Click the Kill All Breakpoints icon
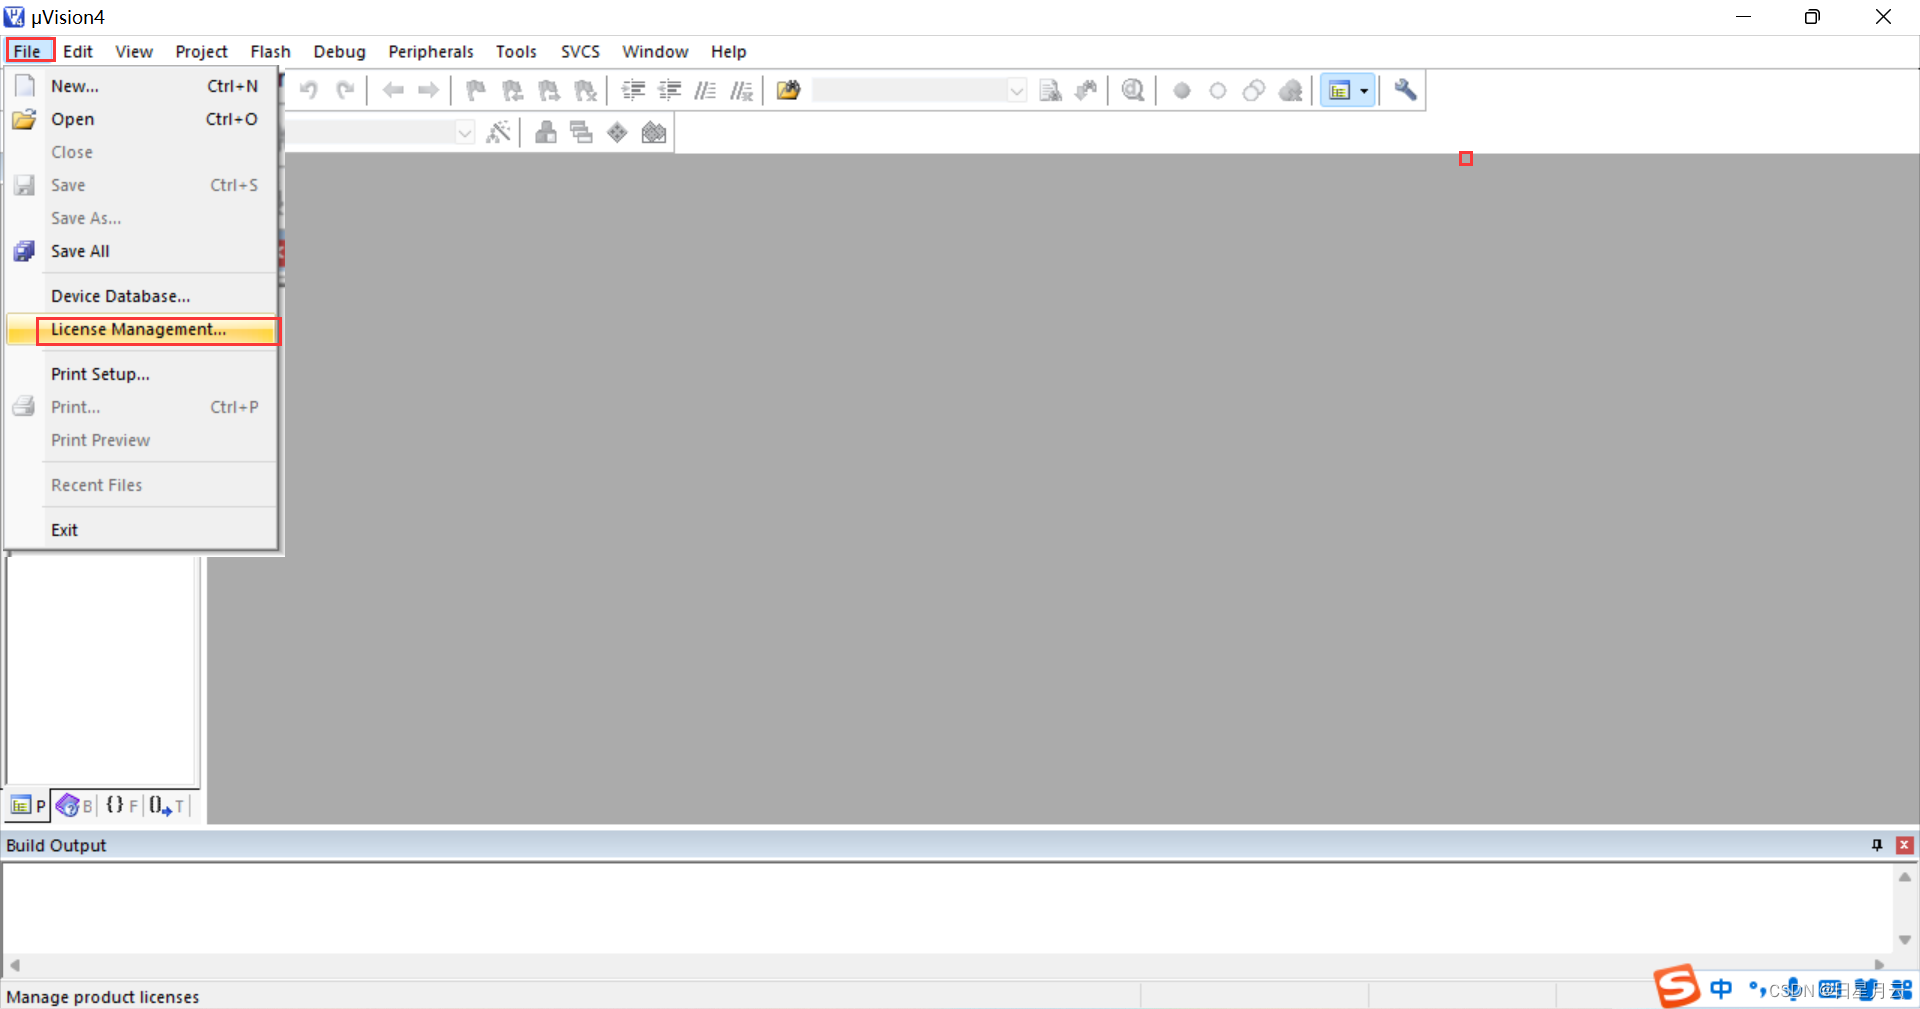 pyautogui.click(x=1291, y=90)
